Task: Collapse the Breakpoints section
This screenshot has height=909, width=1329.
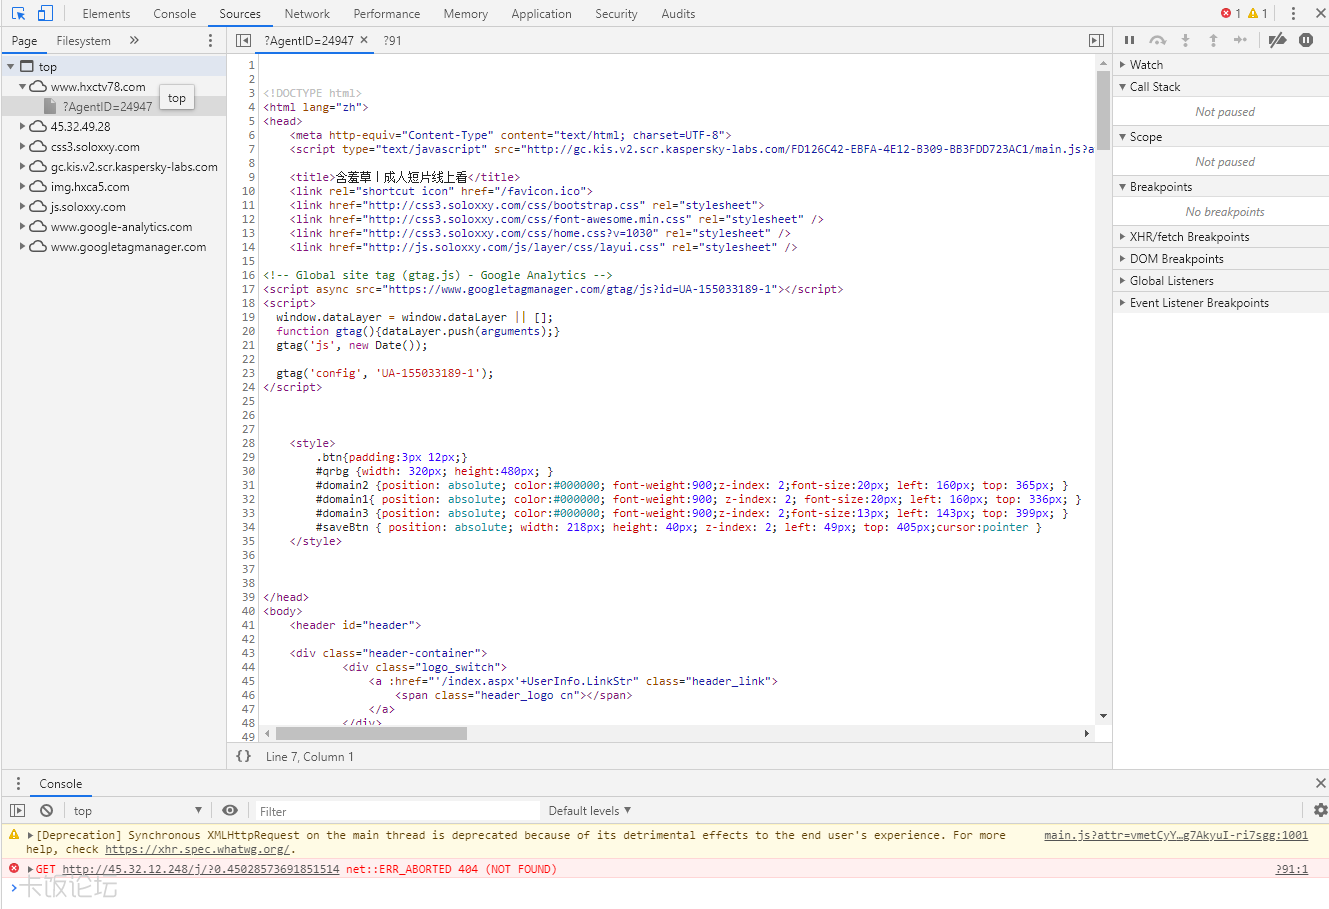Action: [x=1221, y=186]
